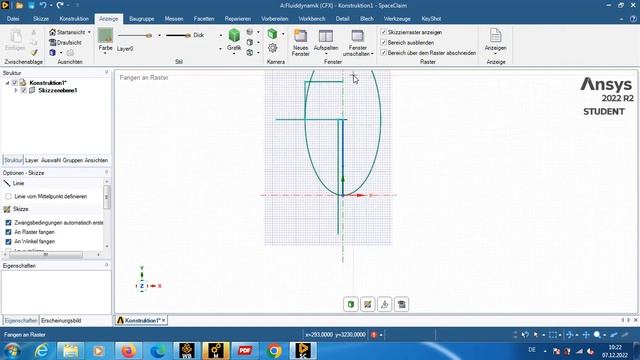Click the Draufsicht plan view icon
Image resolution: width=640 pixels, height=360 pixels.
coord(52,42)
